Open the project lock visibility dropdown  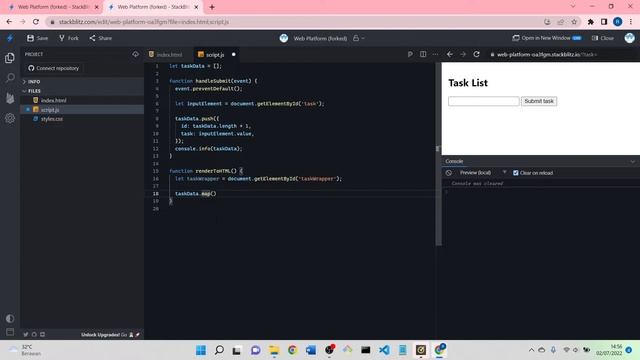[358, 38]
